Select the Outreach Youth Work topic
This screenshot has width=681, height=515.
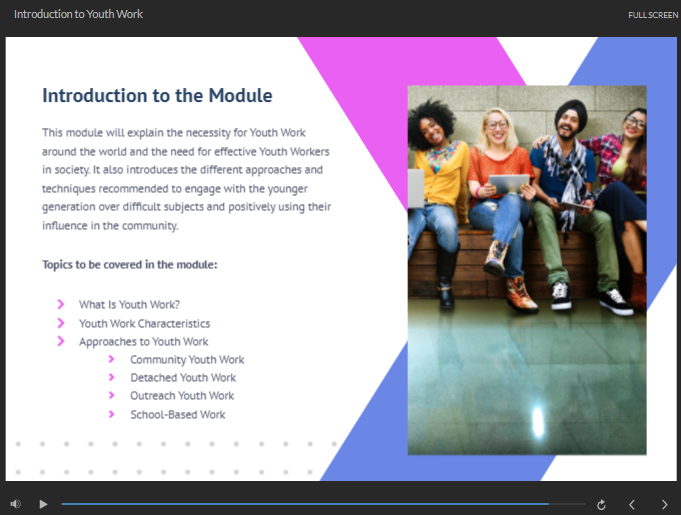pyautogui.click(x=182, y=396)
